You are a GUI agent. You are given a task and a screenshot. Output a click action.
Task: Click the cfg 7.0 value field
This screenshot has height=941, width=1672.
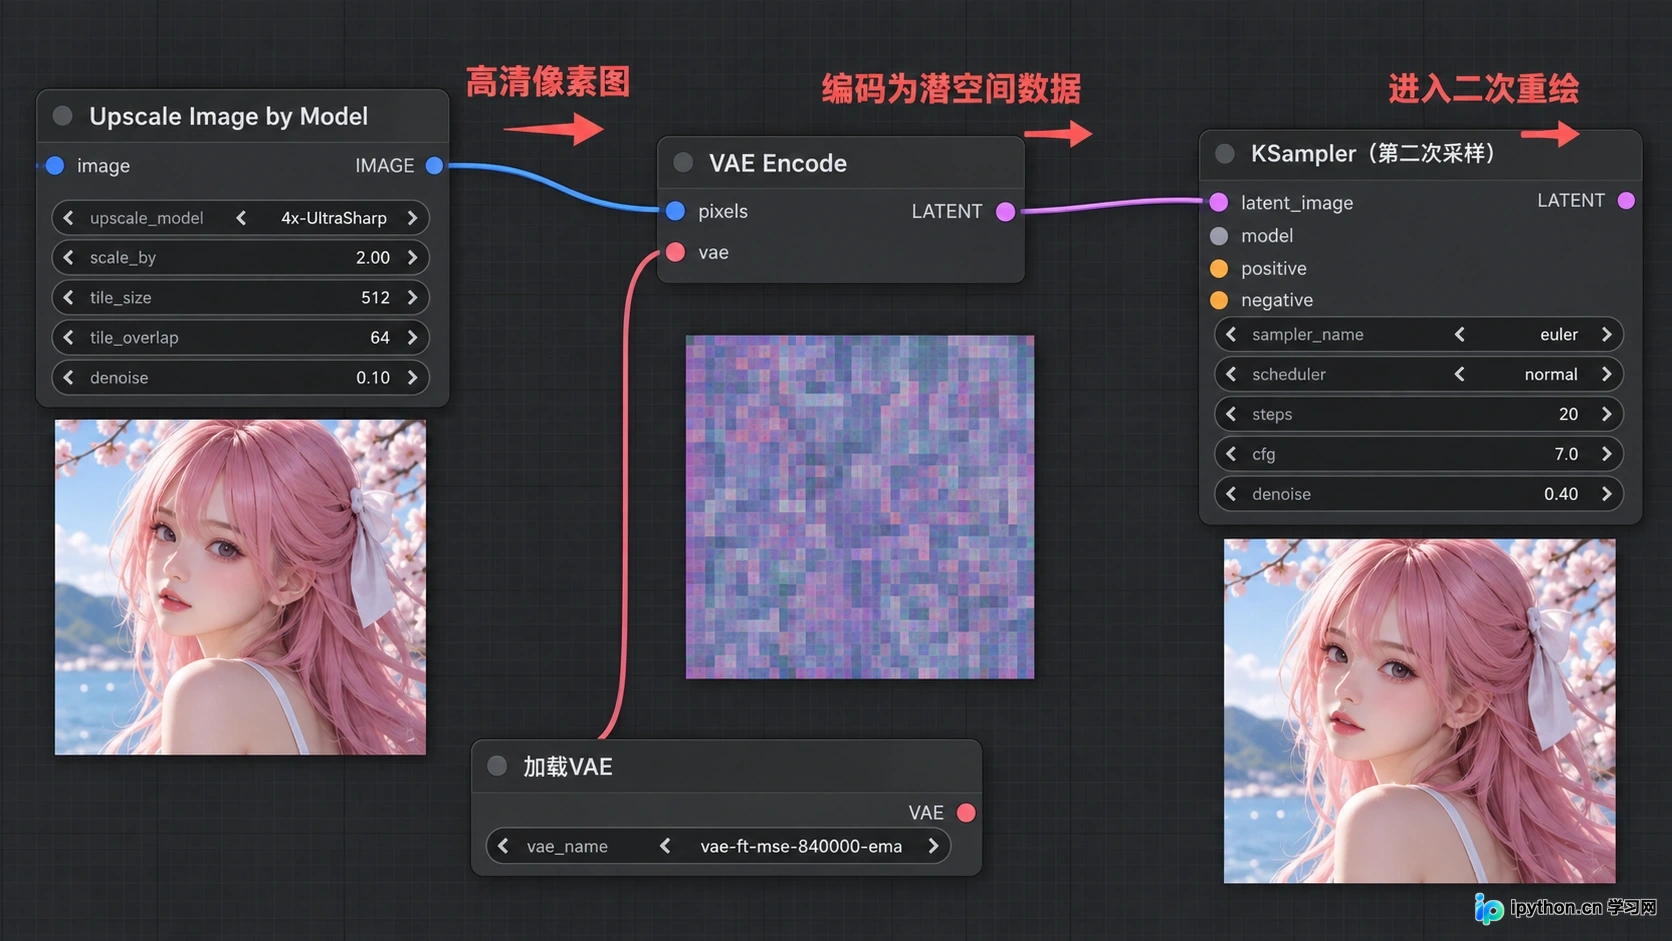click(1418, 454)
